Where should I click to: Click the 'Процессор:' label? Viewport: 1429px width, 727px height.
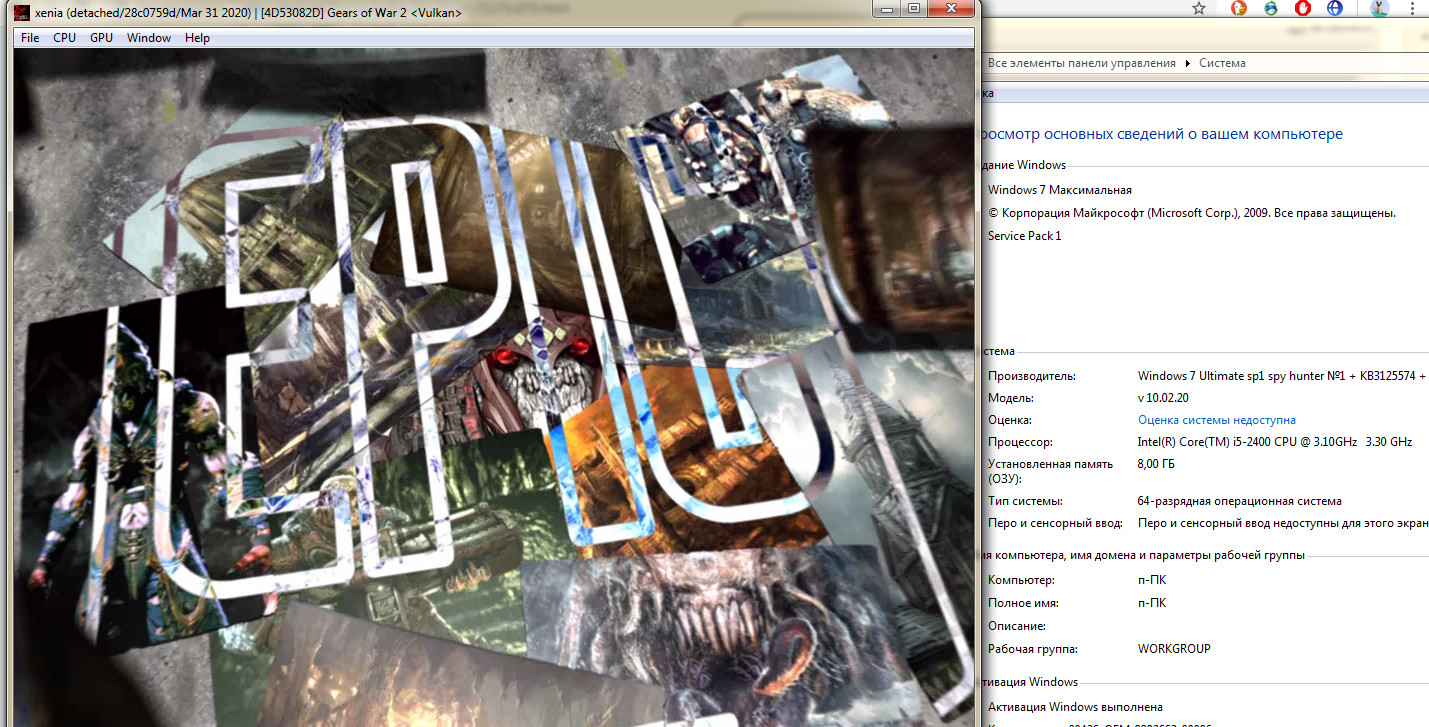click(x=1020, y=442)
